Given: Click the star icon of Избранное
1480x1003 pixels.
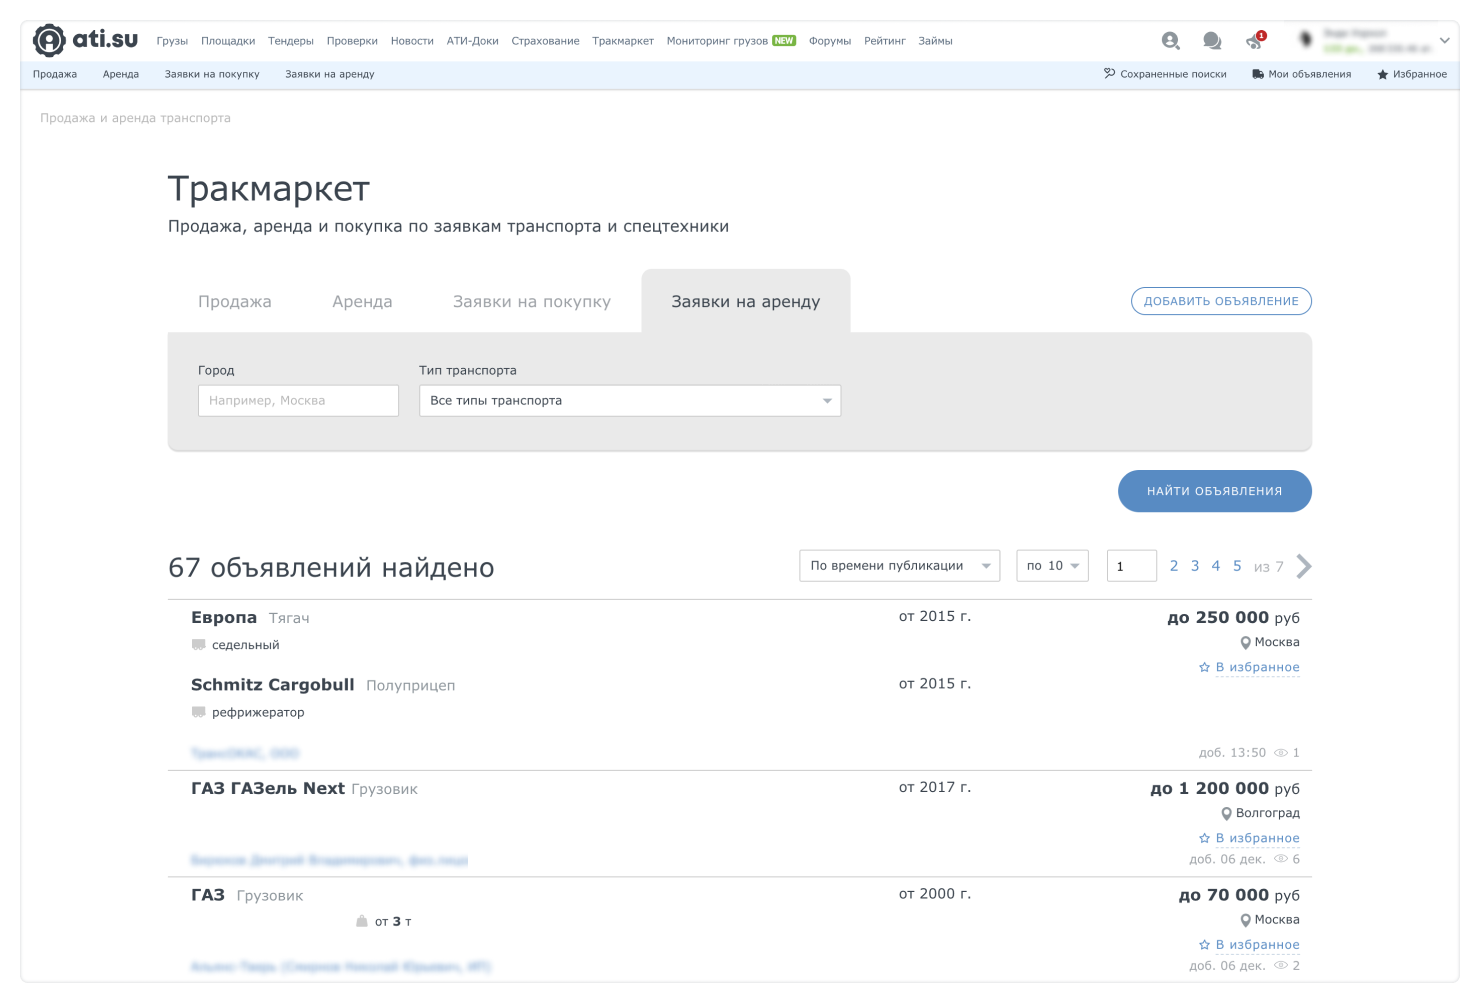Looking at the screenshot, I should pyautogui.click(x=1383, y=74).
